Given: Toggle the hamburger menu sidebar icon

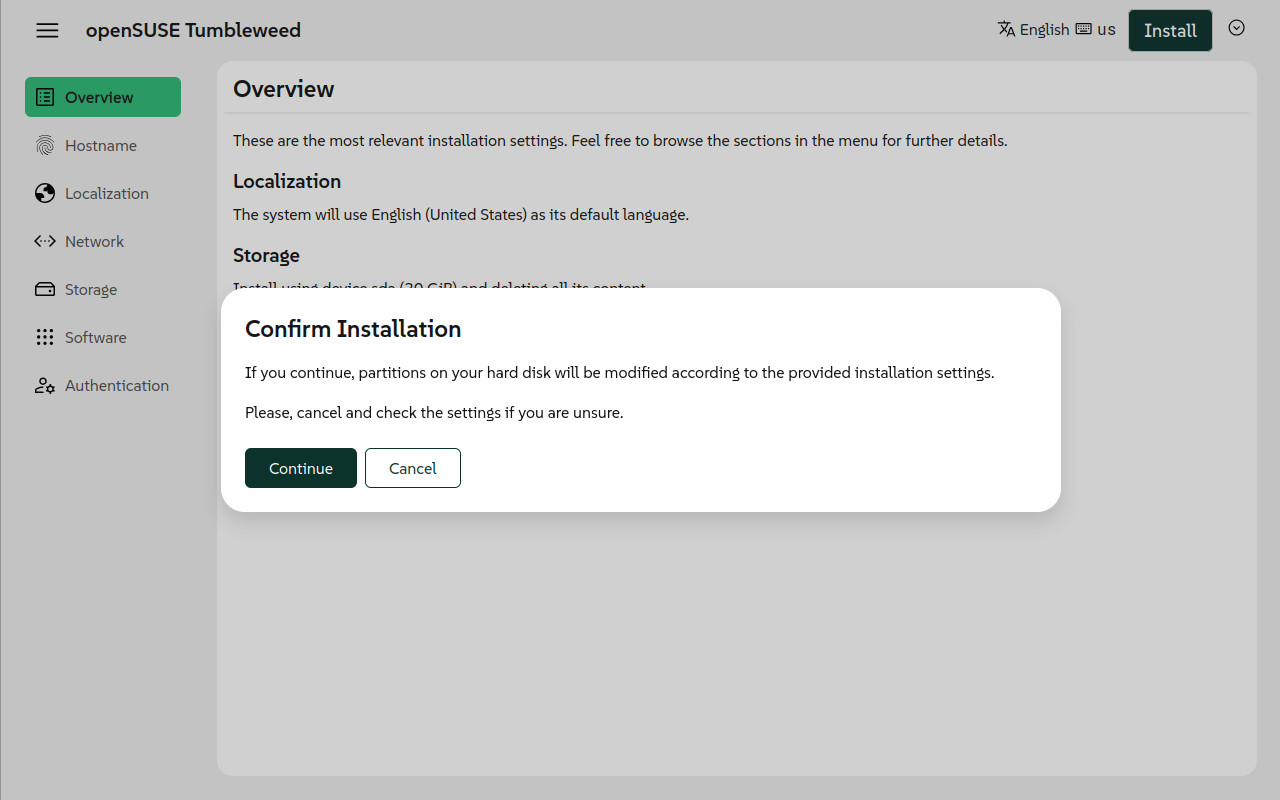Looking at the screenshot, I should point(47,30).
